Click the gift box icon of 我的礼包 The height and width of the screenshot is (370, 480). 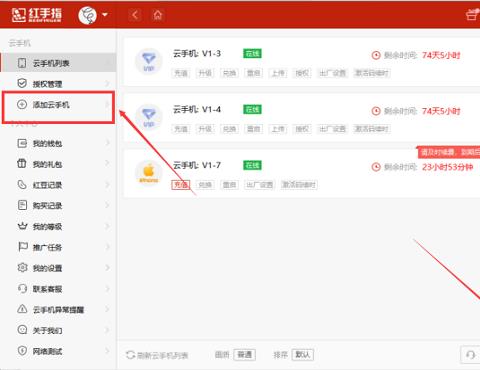click(x=22, y=164)
